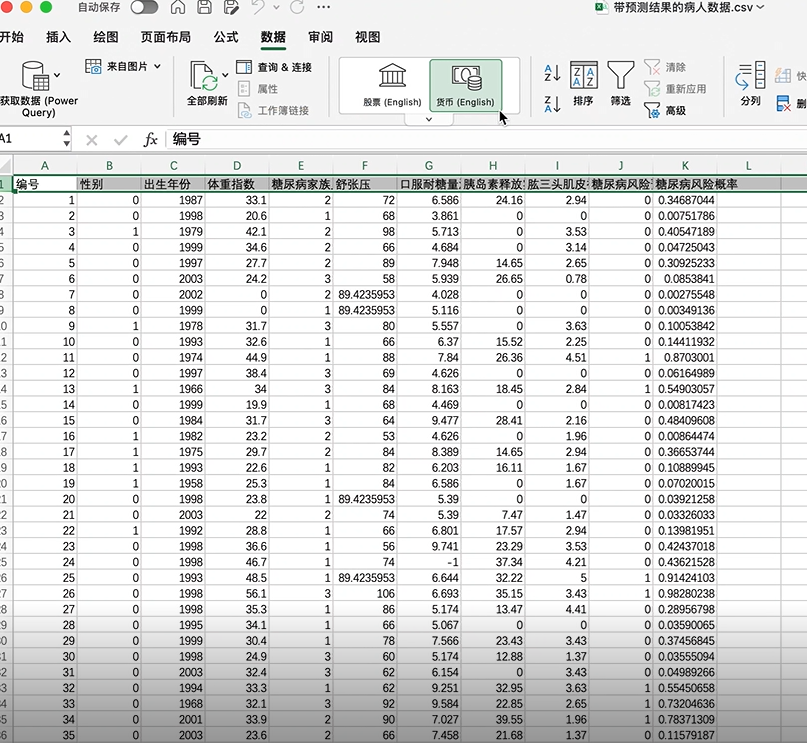Image resolution: width=807 pixels, height=743 pixels.
Task: Open the 排序 sort dialog
Action: tap(583, 83)
